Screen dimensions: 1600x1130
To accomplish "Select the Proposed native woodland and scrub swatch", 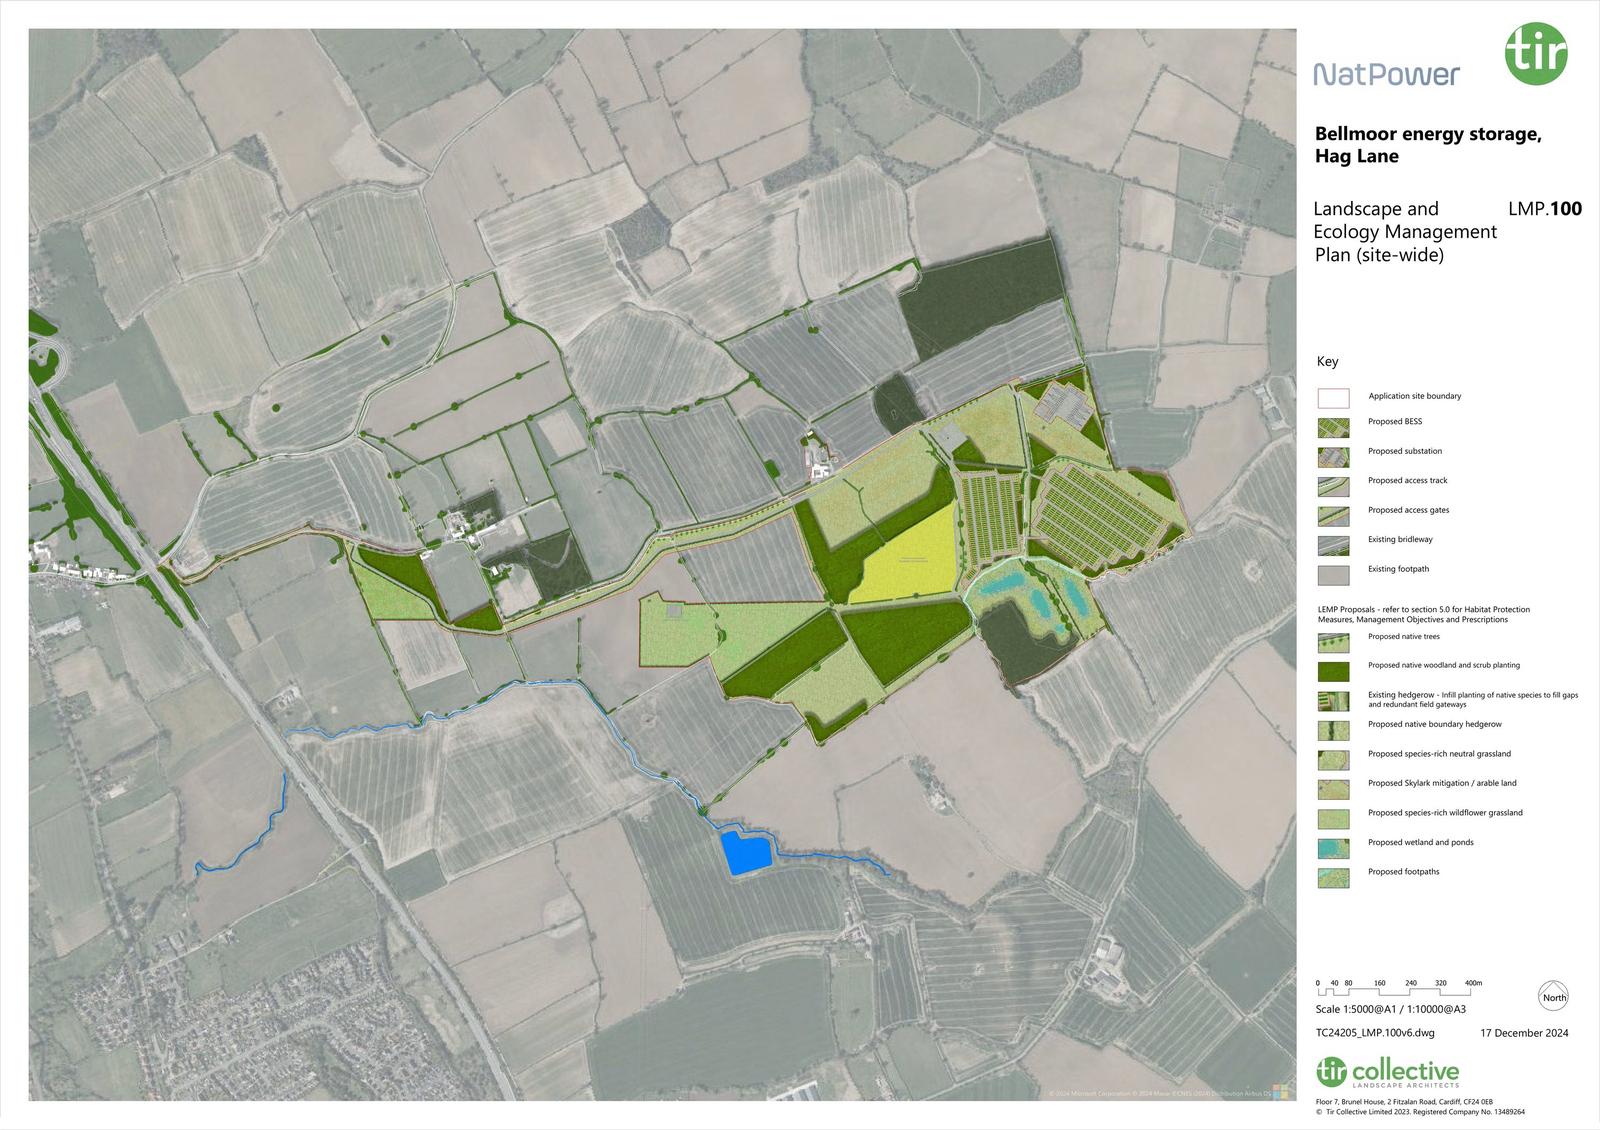I will coord(1333,671).
